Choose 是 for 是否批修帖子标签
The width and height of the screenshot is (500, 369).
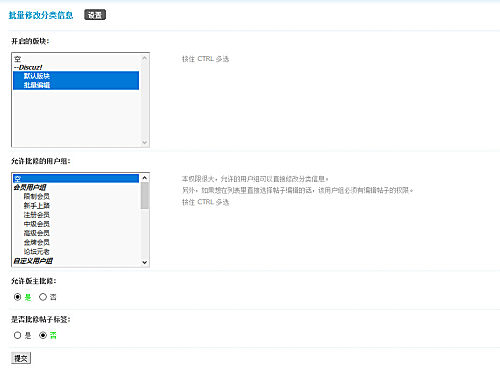18,335
